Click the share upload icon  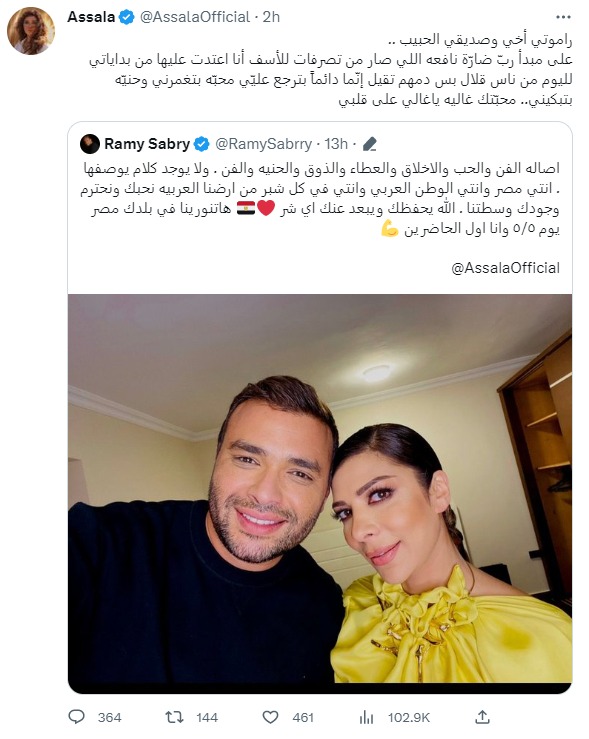pyautogui.click(x=483, y=717)
